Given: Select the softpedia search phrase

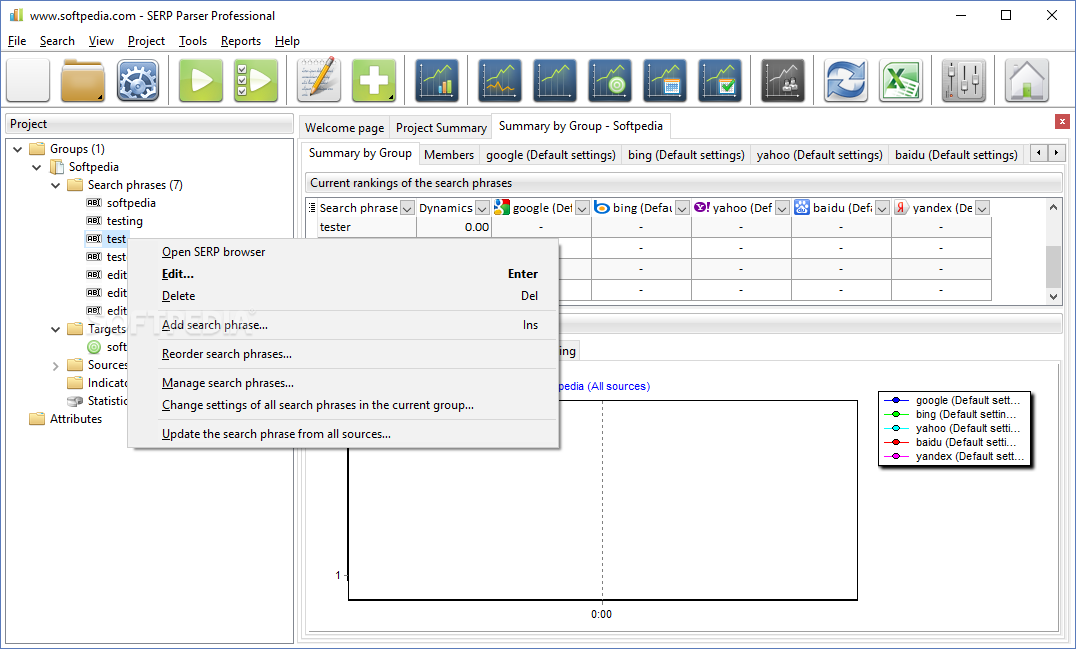Looking at the screenshot, I should pos(131,203).
